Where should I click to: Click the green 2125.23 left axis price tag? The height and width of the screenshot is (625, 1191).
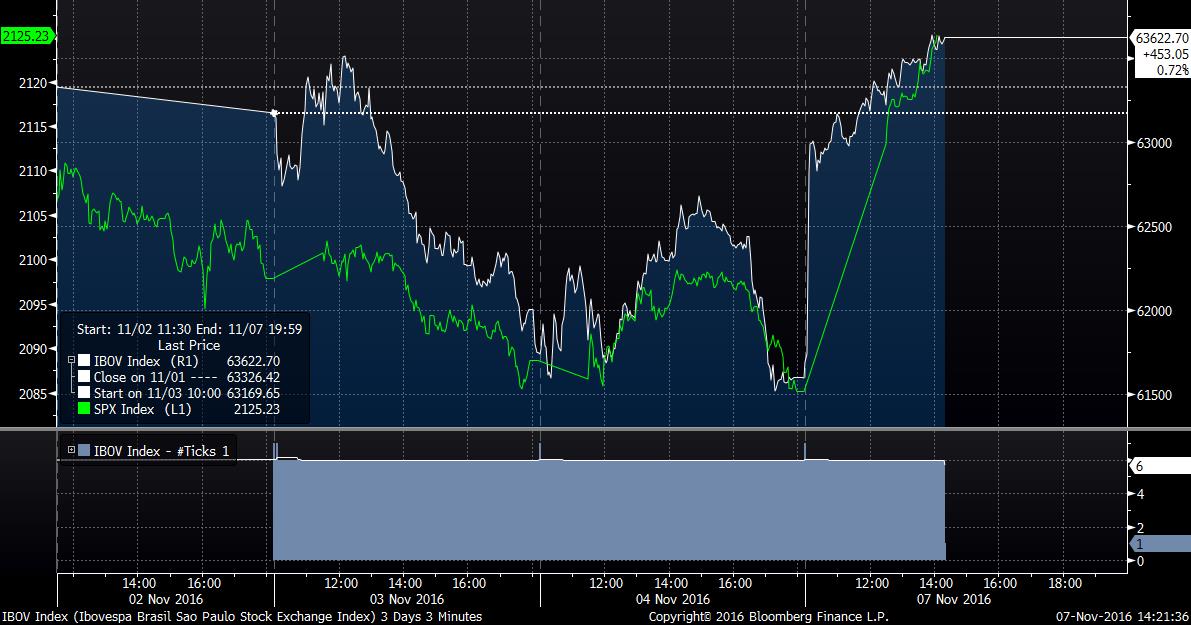point(27,37)
